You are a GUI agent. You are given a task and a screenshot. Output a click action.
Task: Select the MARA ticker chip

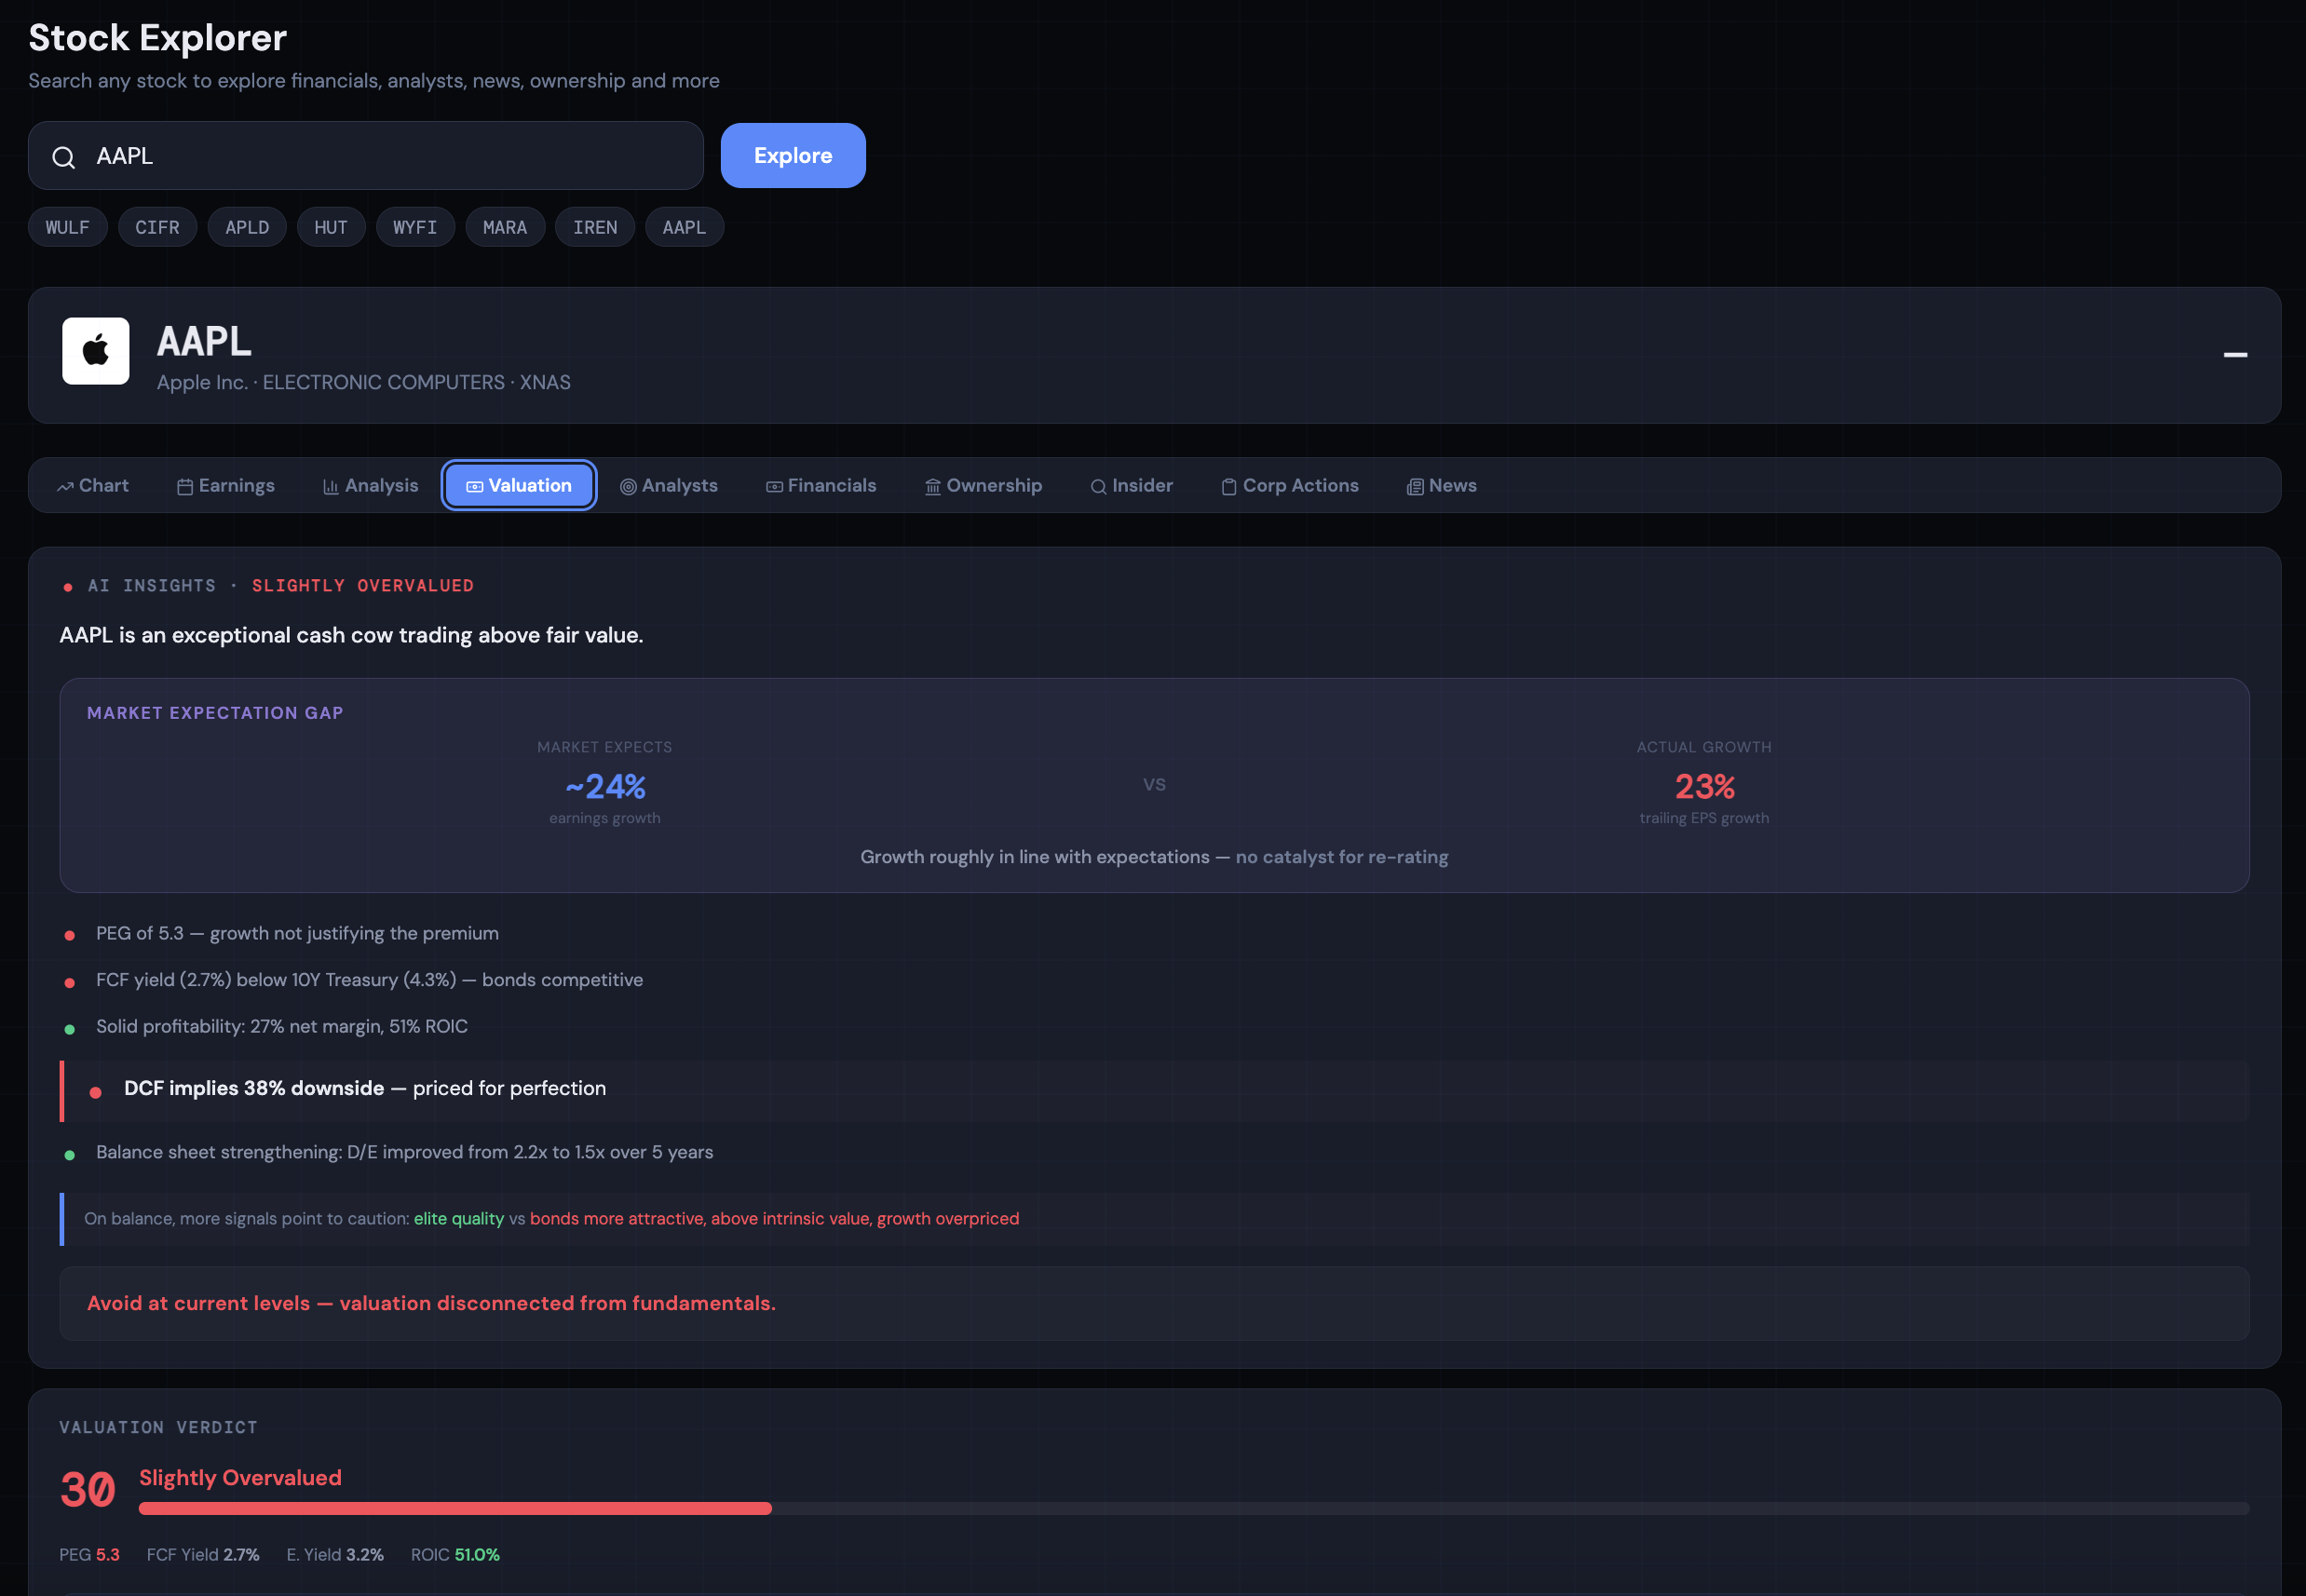pyautogui.click(x=505, y=227)
